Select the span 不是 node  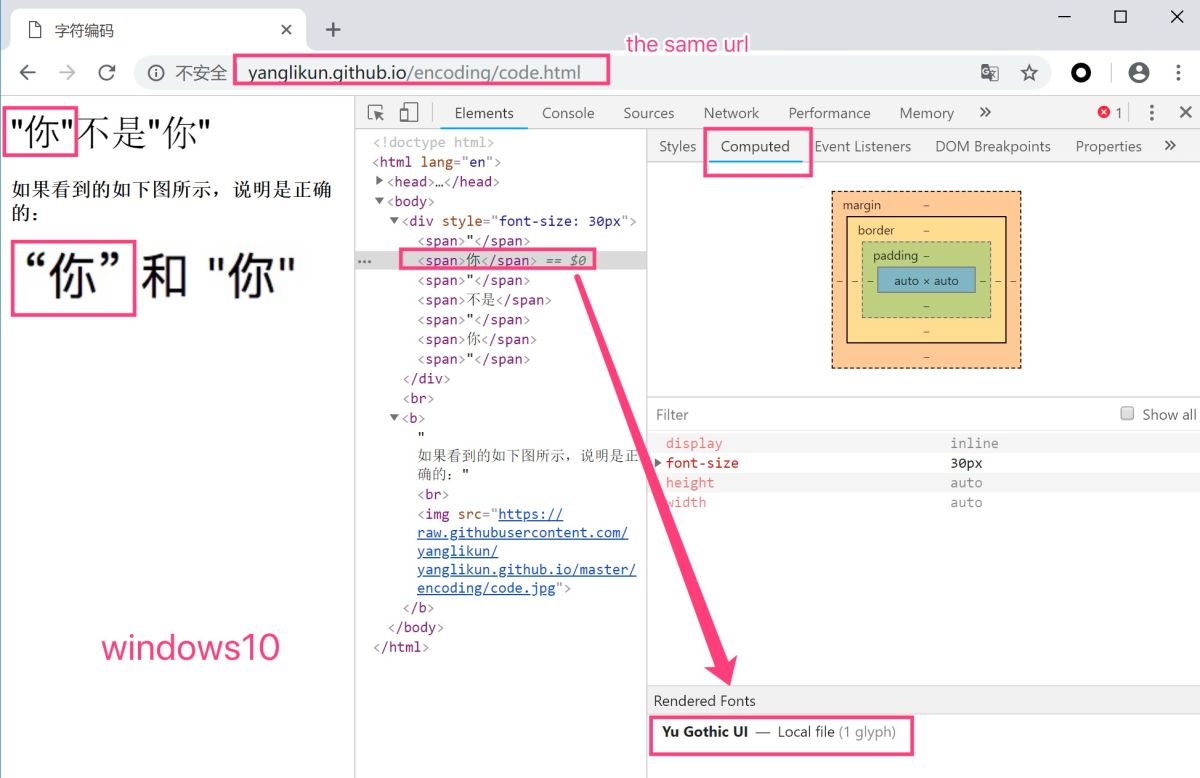pos(484,300)
